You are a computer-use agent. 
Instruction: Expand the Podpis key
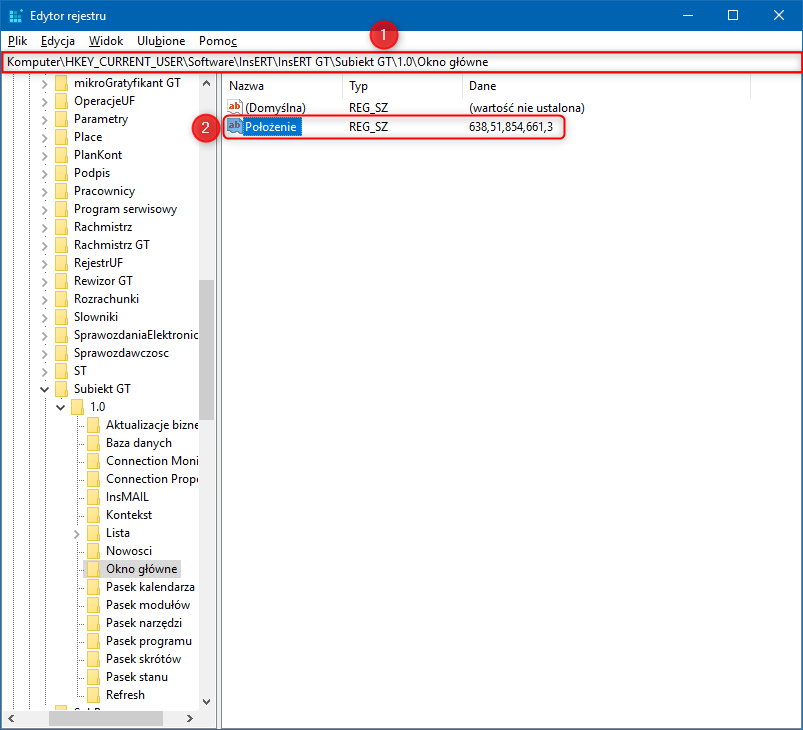coord(45,173)
